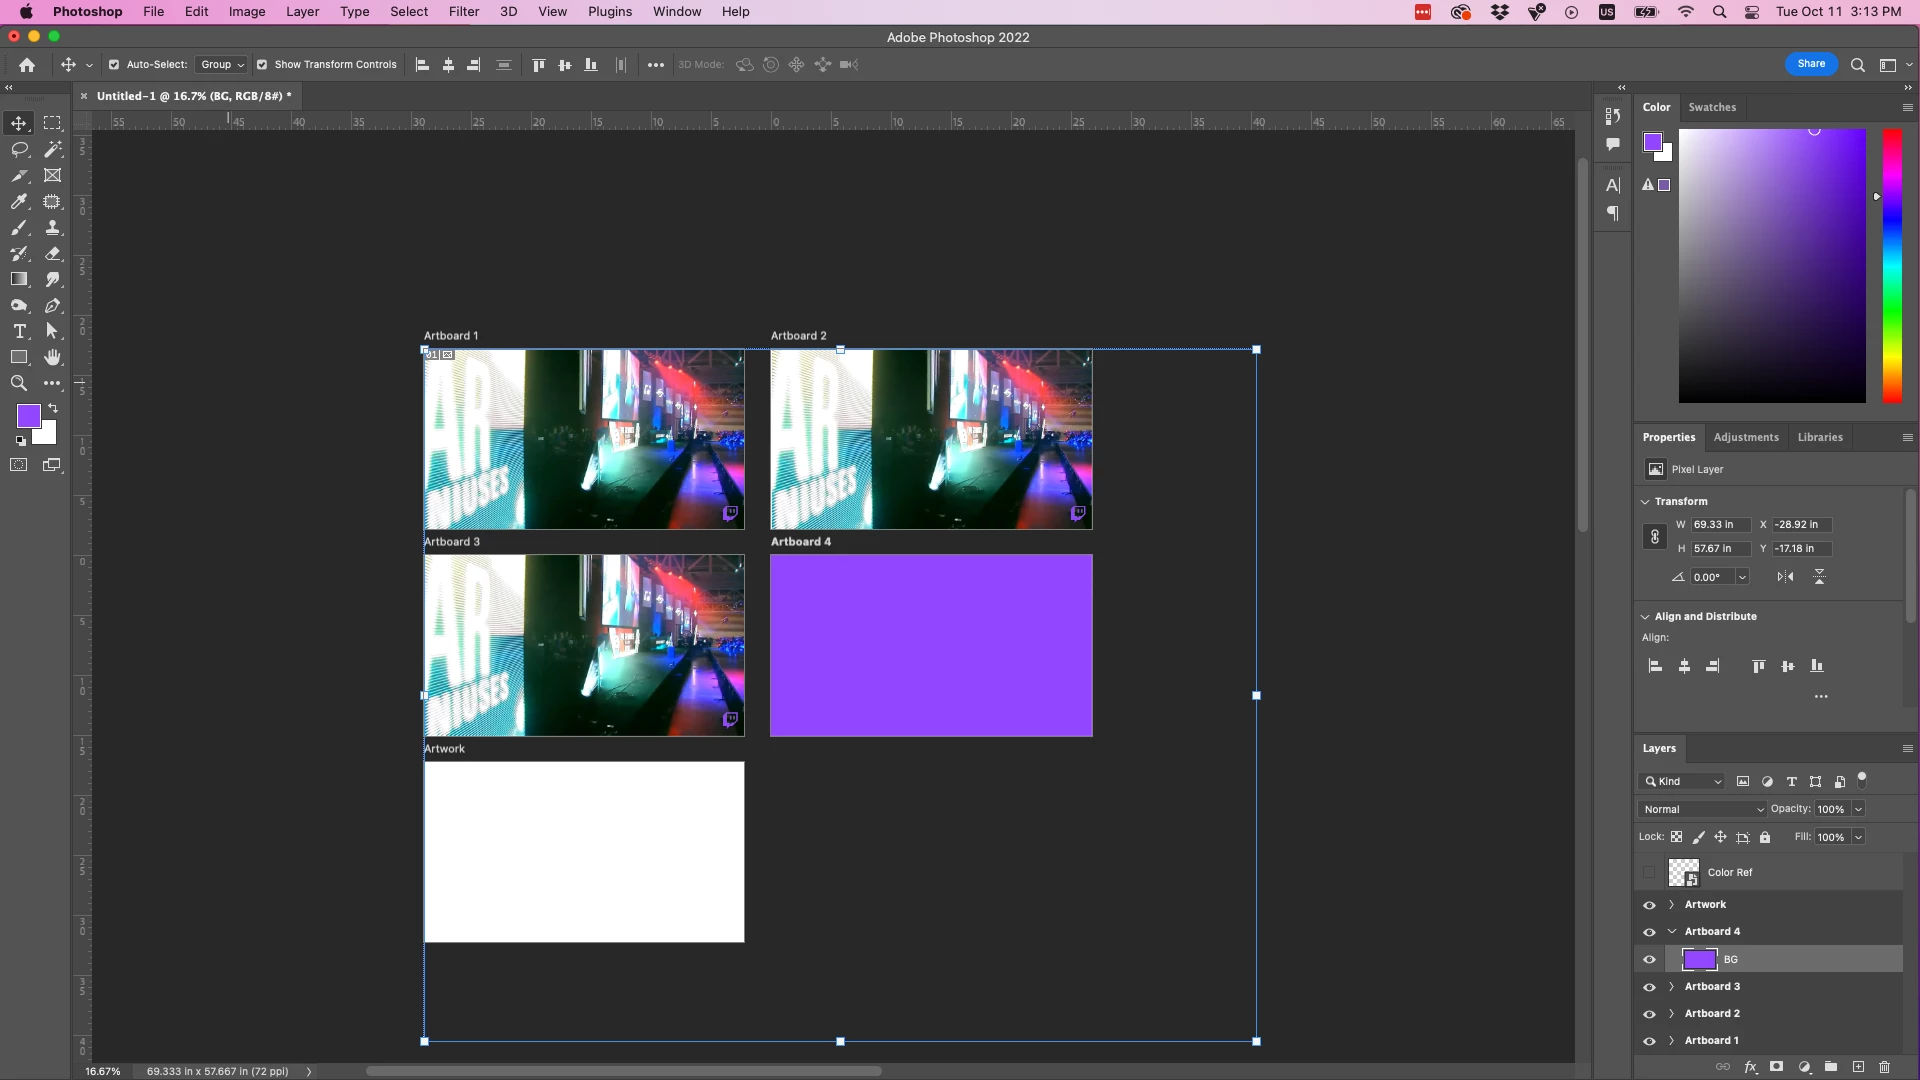Choose the Hand tool
1920x1080 pixels.
[53, 357]
